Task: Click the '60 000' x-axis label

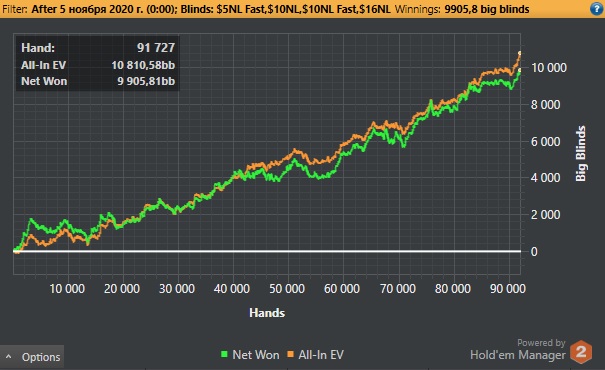Action: pyautogui.click(x=342, y=289)
